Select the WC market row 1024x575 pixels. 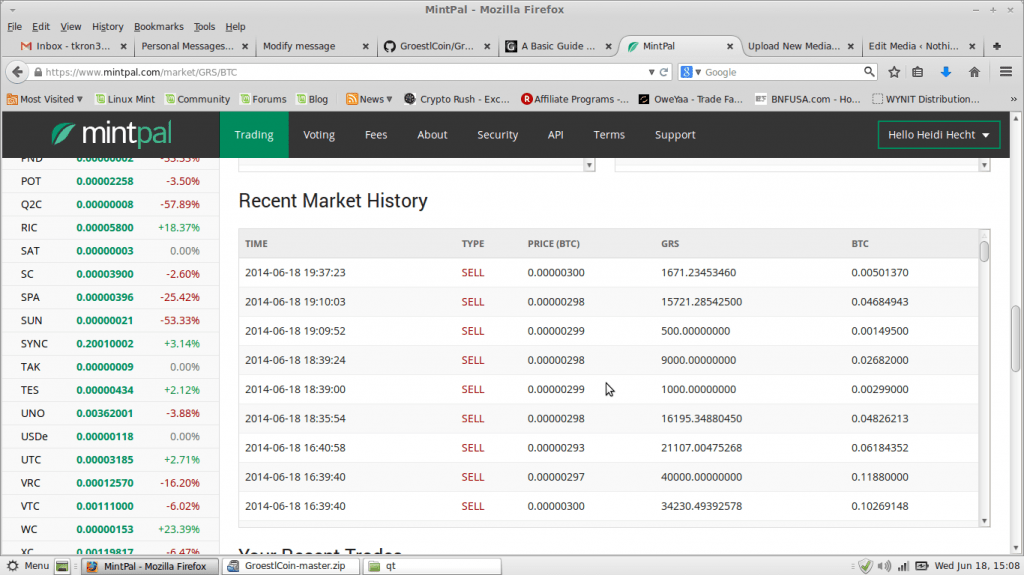[110, 529]
